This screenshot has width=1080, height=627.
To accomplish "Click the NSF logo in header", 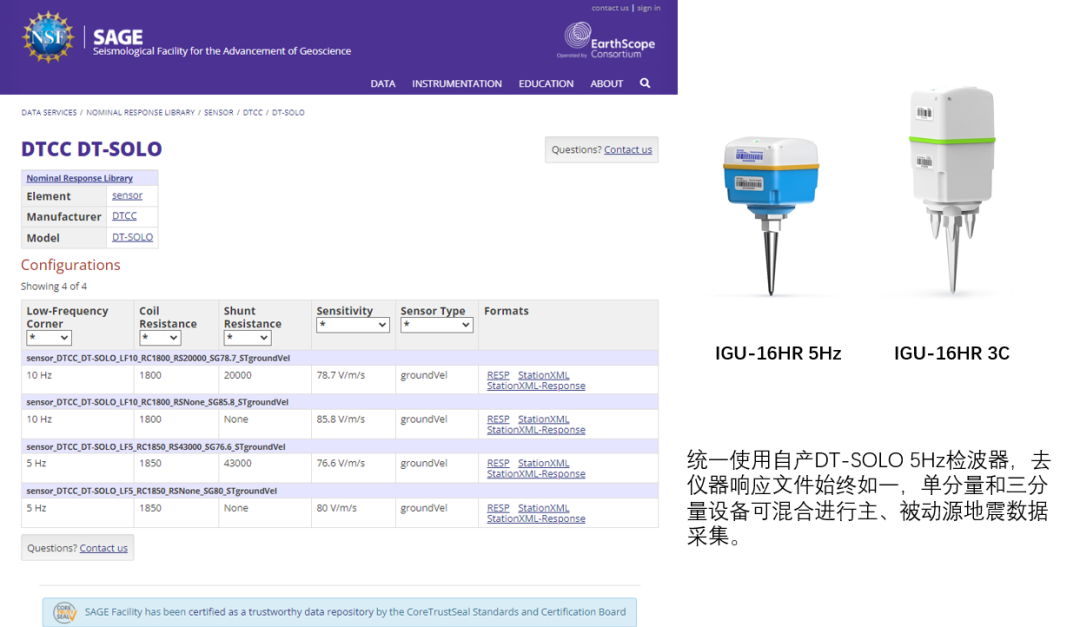I will click(x=48, y=37).
